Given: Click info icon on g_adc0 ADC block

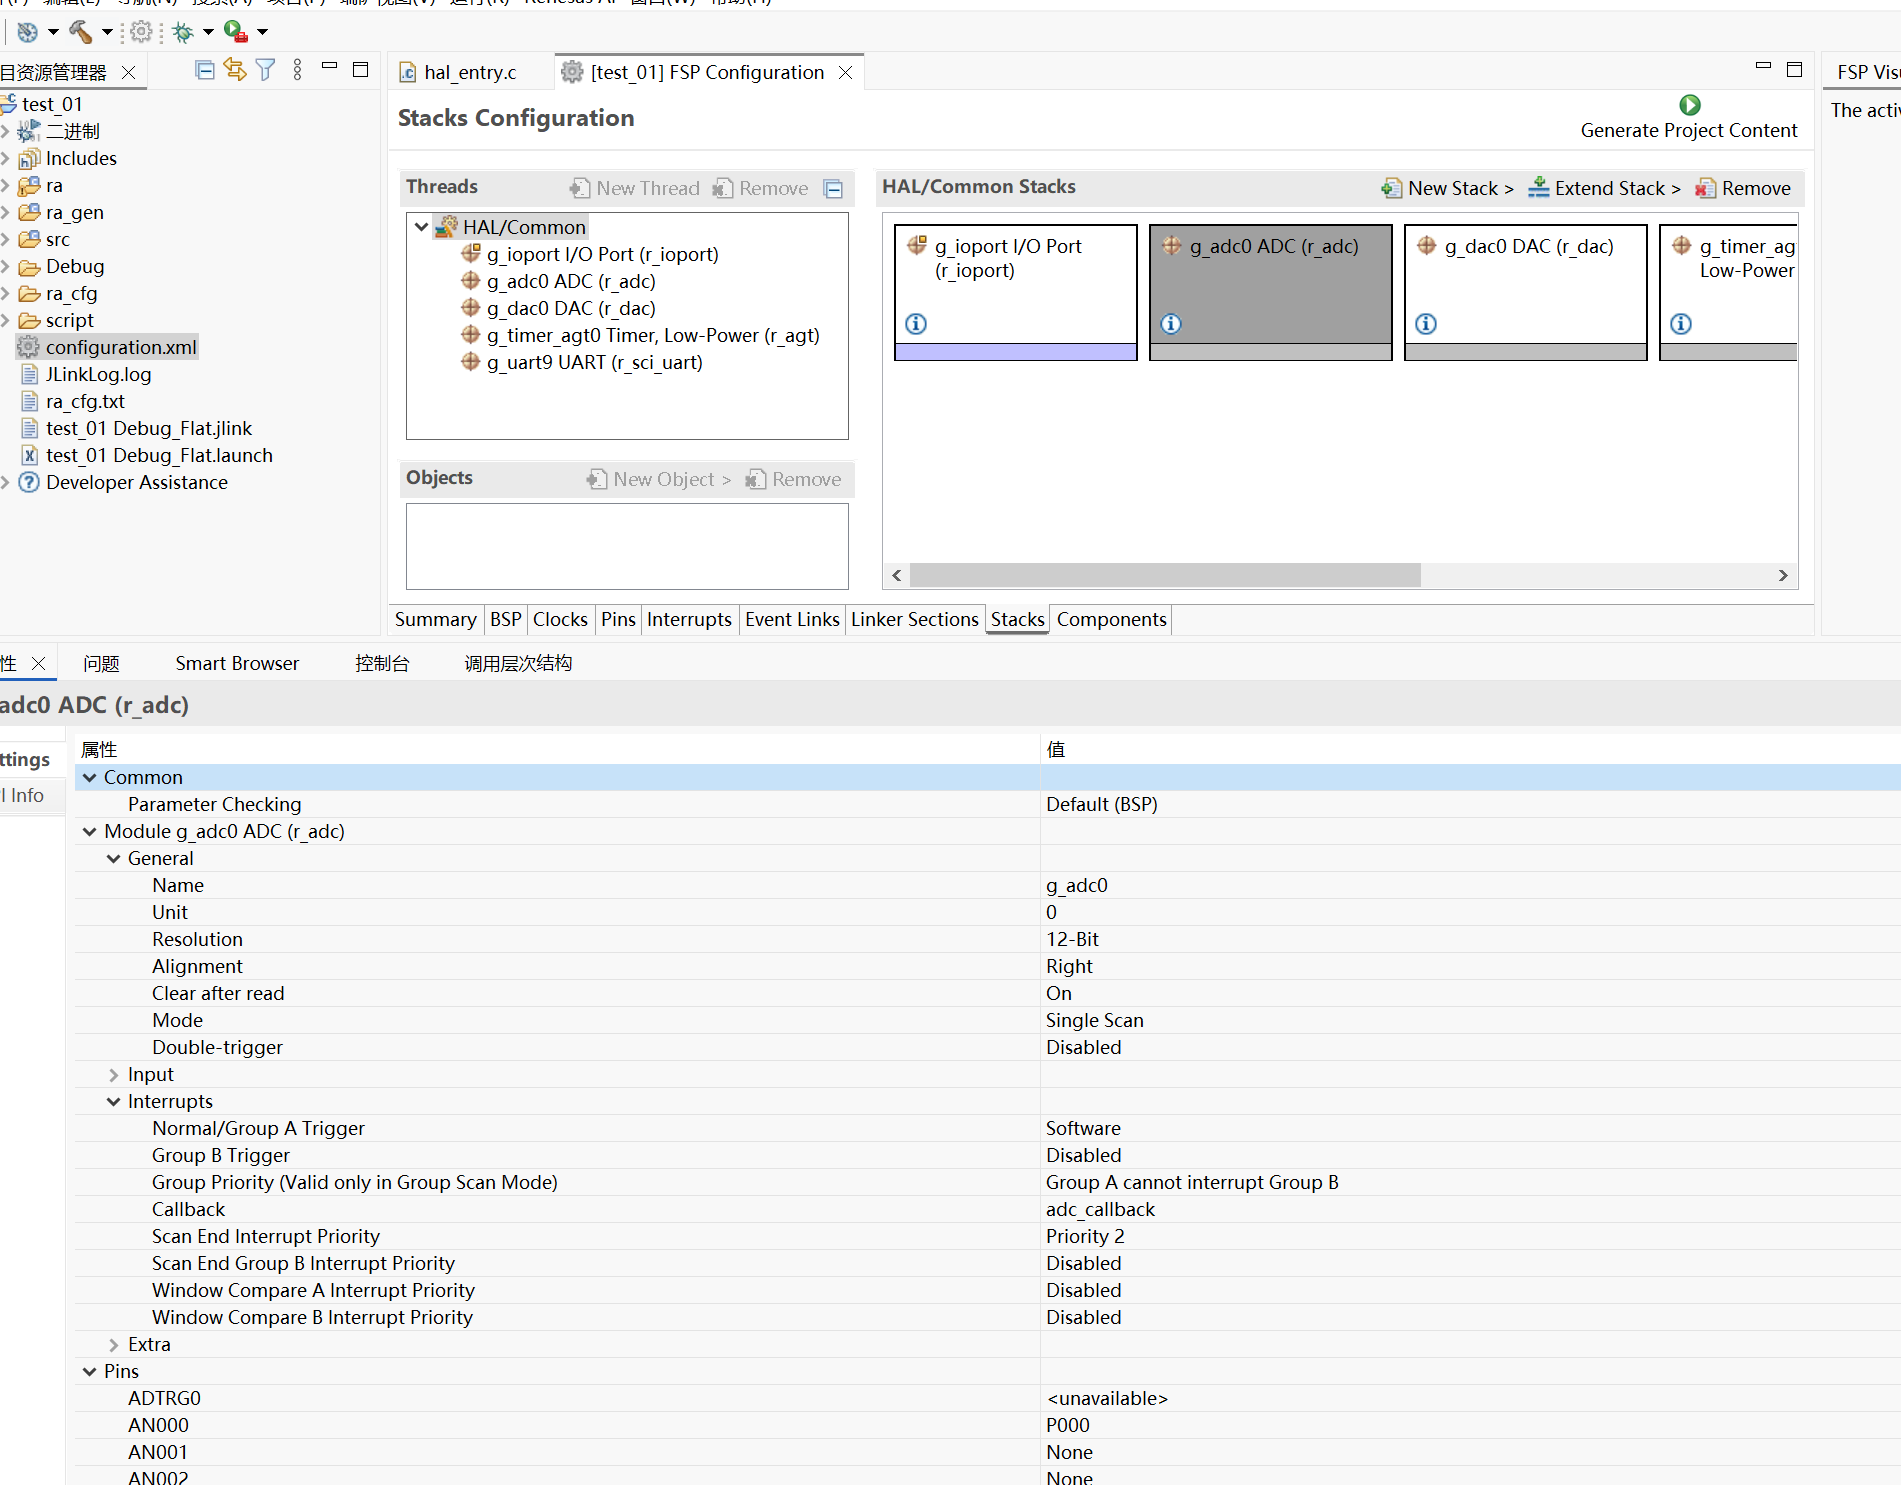Looking at the screenshot, I should point(1171,324).
